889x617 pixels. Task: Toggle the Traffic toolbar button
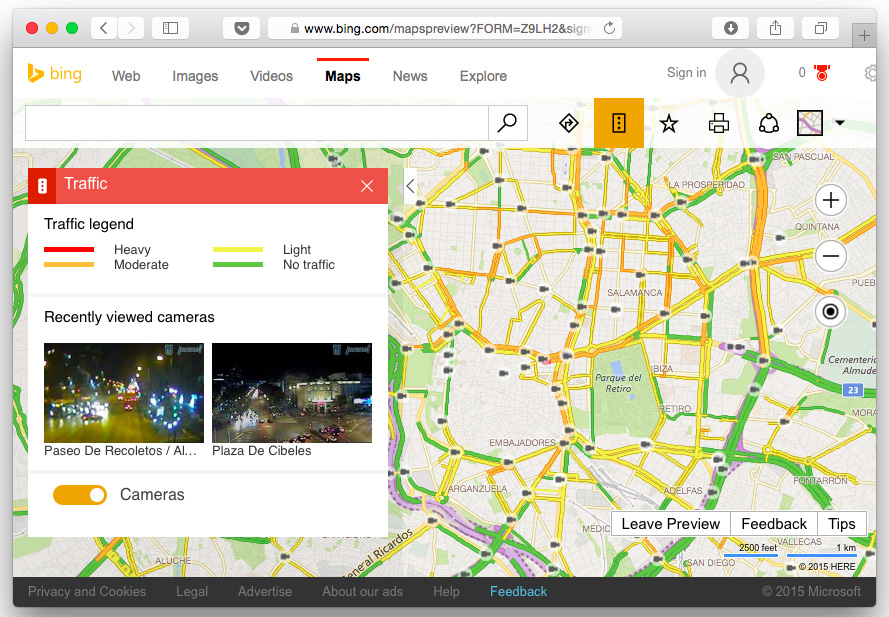[x=619, y=122]
